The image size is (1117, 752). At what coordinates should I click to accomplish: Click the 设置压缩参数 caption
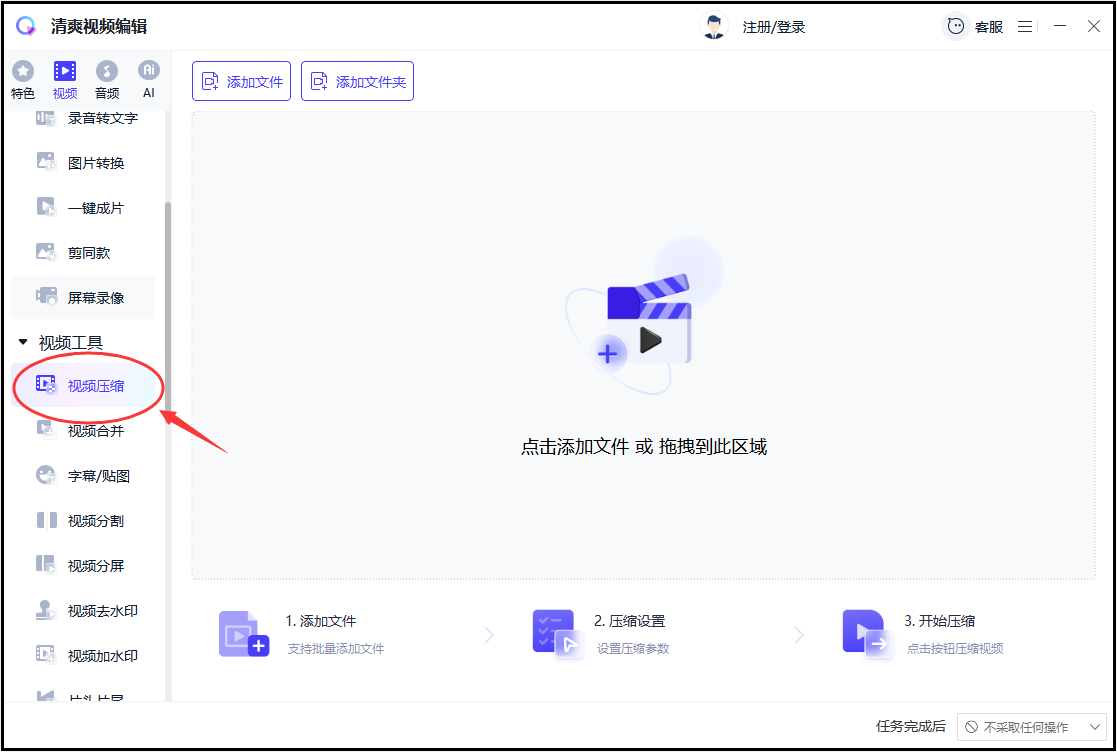point(633,649)
